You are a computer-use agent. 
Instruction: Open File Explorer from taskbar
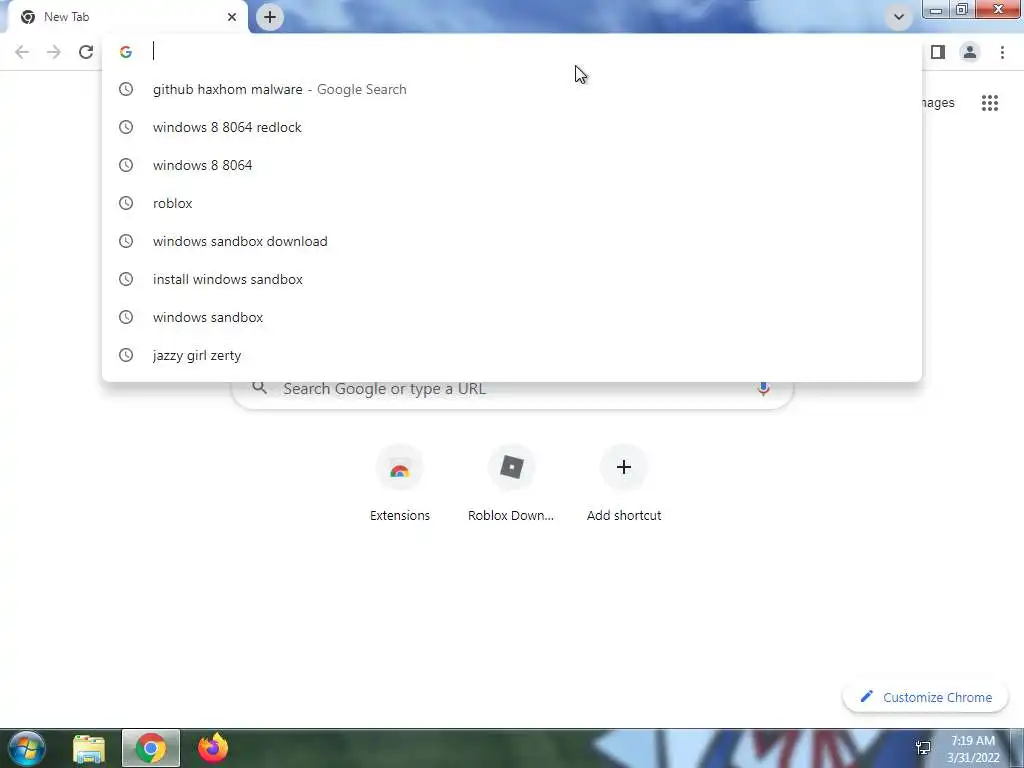[89, 748]
